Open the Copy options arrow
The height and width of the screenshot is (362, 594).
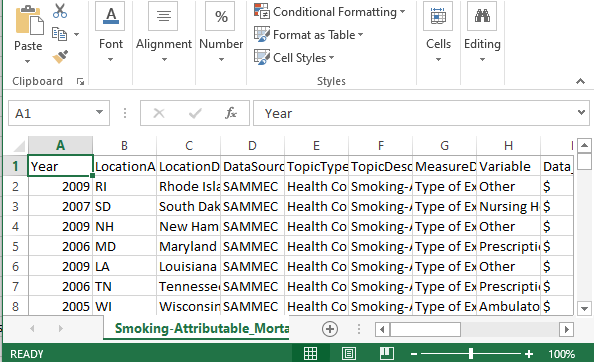coord(77,34)
